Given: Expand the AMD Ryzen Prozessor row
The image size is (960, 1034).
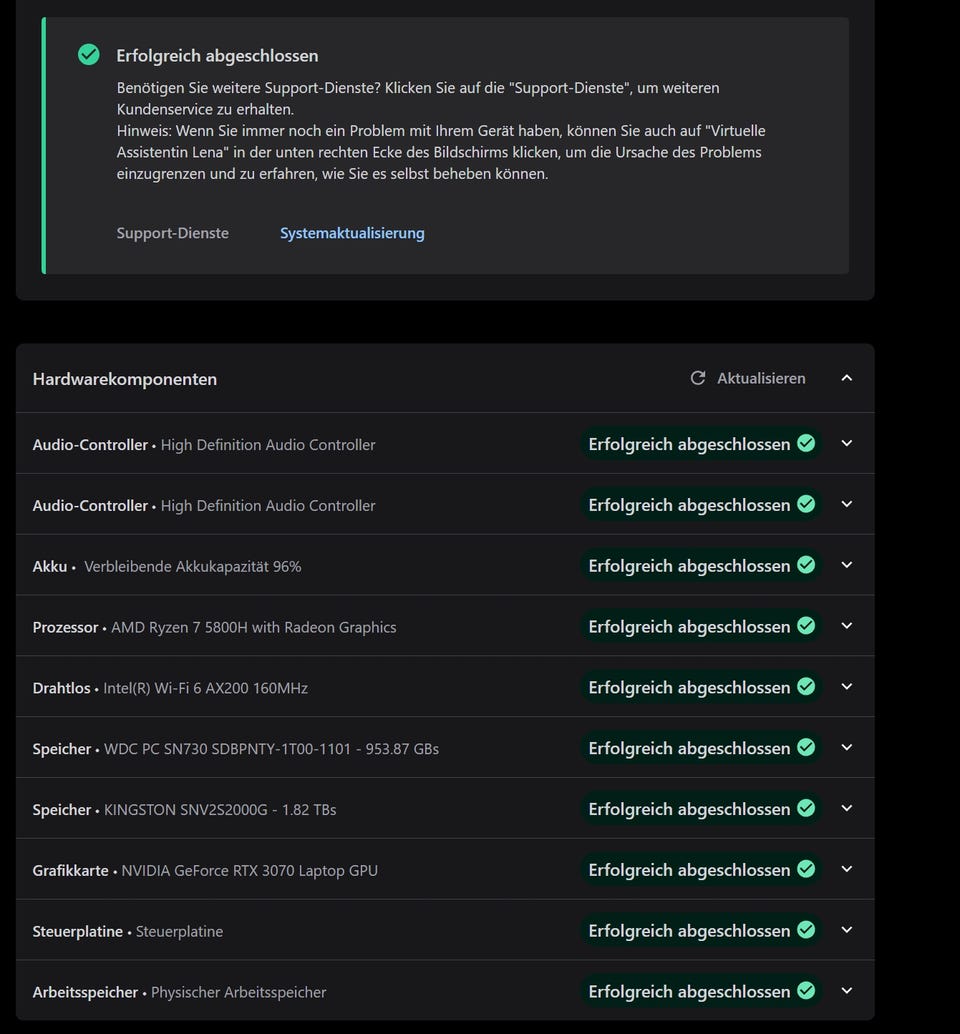Looking at the screenshot, I should 847,626.
